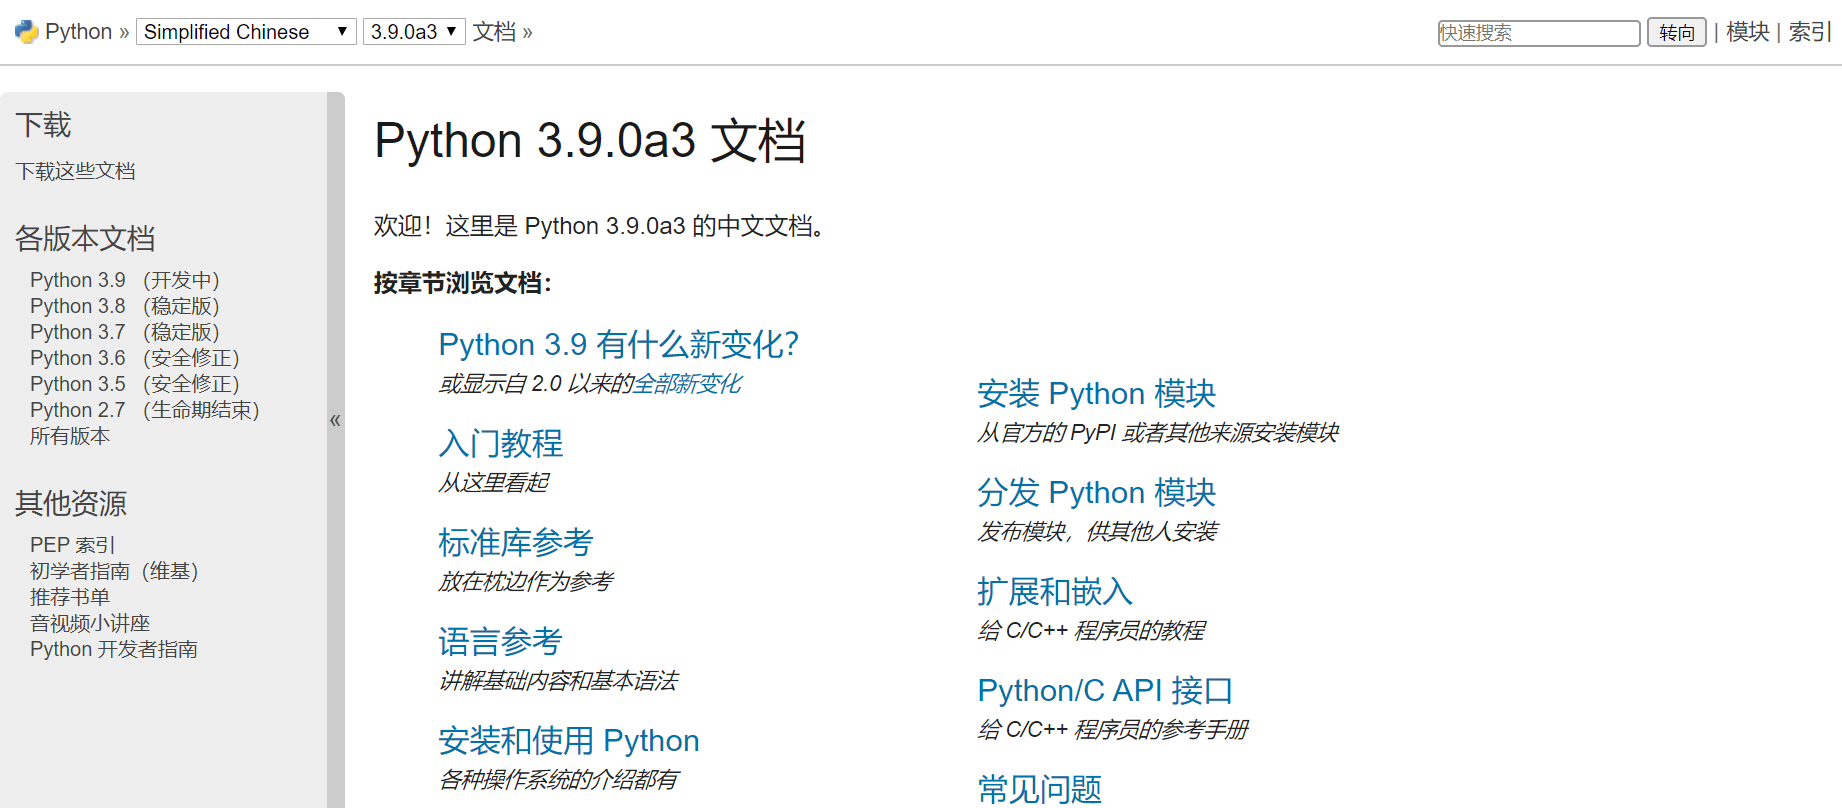
Task: Click the 全部新变化 link
Action: click(x=688, y=384)
